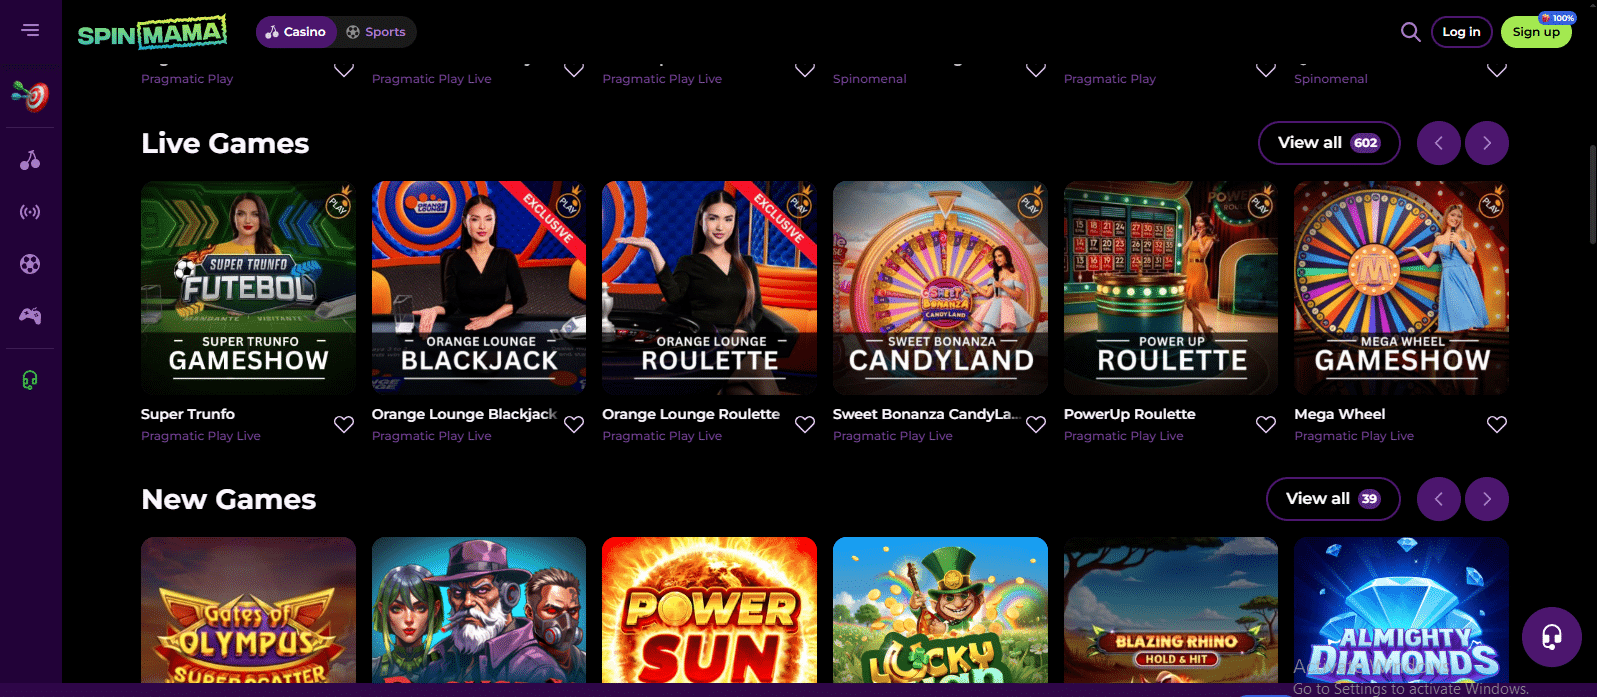The image size is (1597, 697).
Task: Toggle favorite heart for Orange Lounge Blackjack
Action: (x=574, y=424)
